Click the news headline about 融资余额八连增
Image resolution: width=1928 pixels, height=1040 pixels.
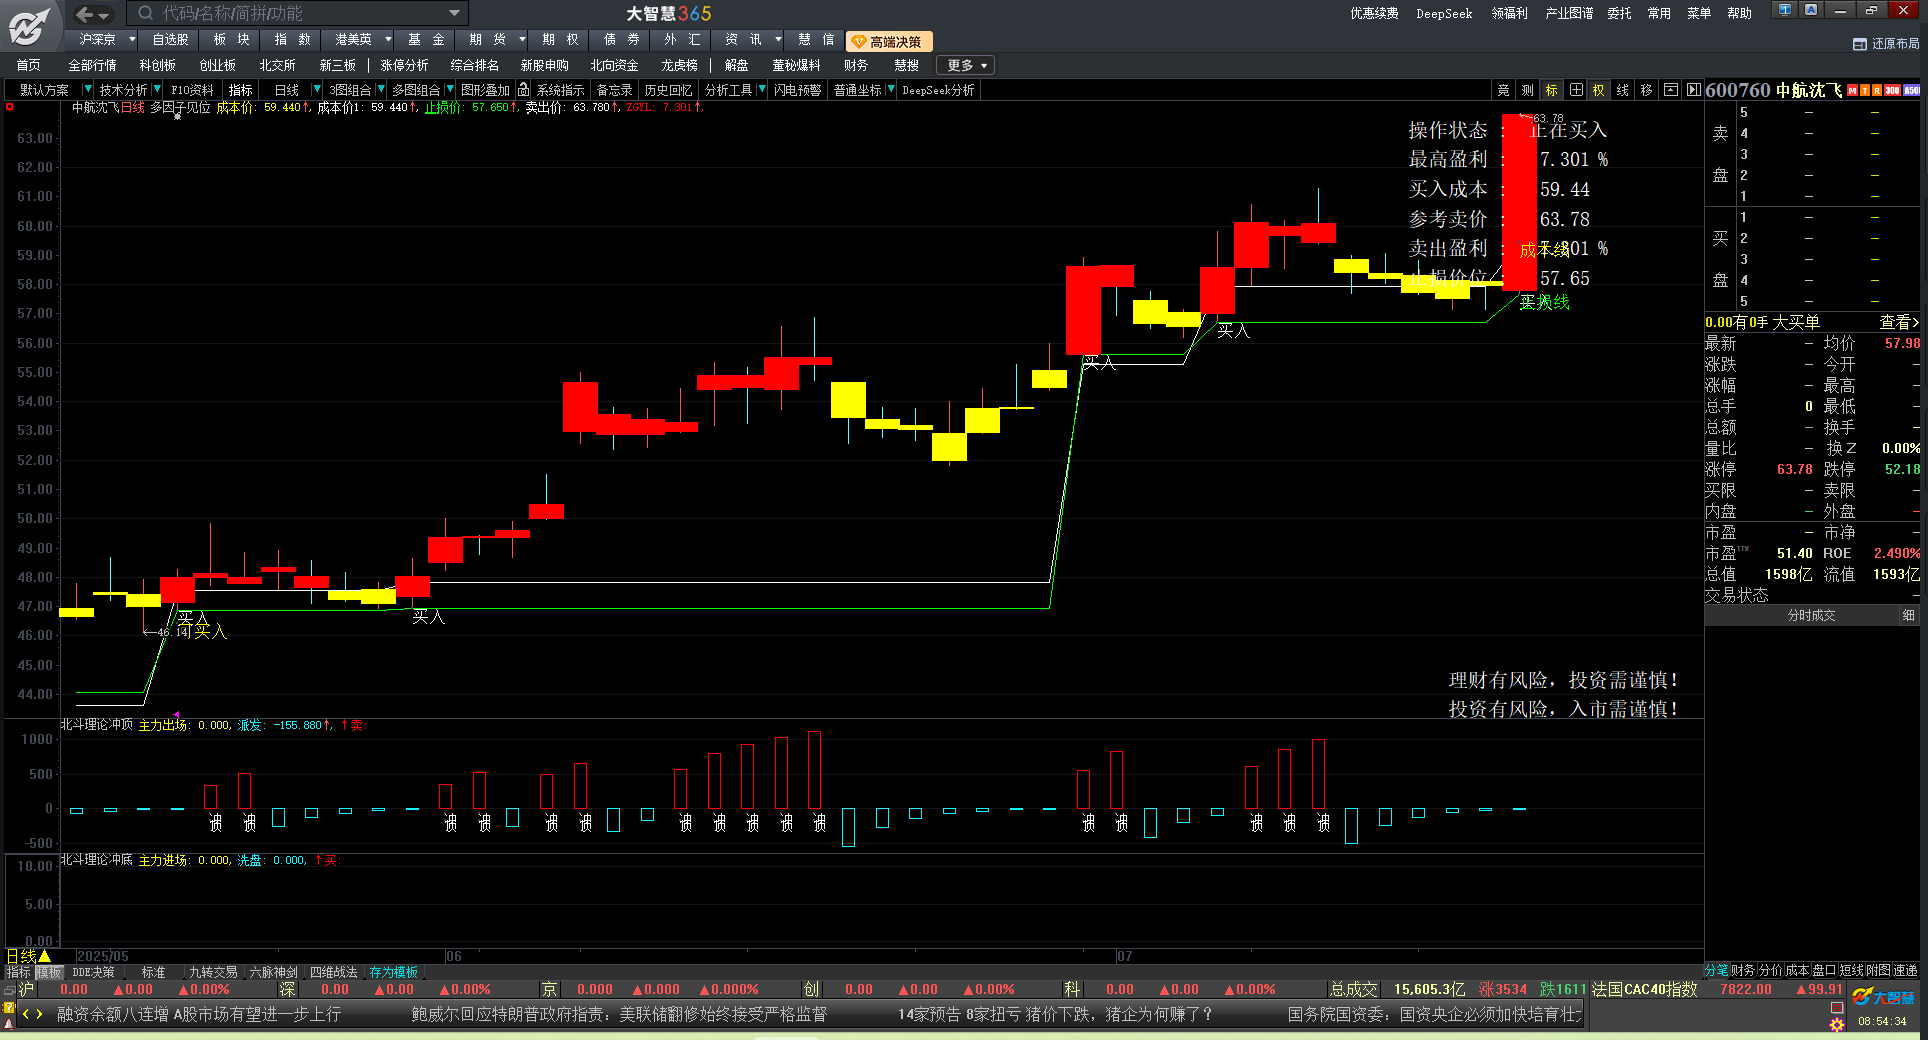tap(199, 1014)
